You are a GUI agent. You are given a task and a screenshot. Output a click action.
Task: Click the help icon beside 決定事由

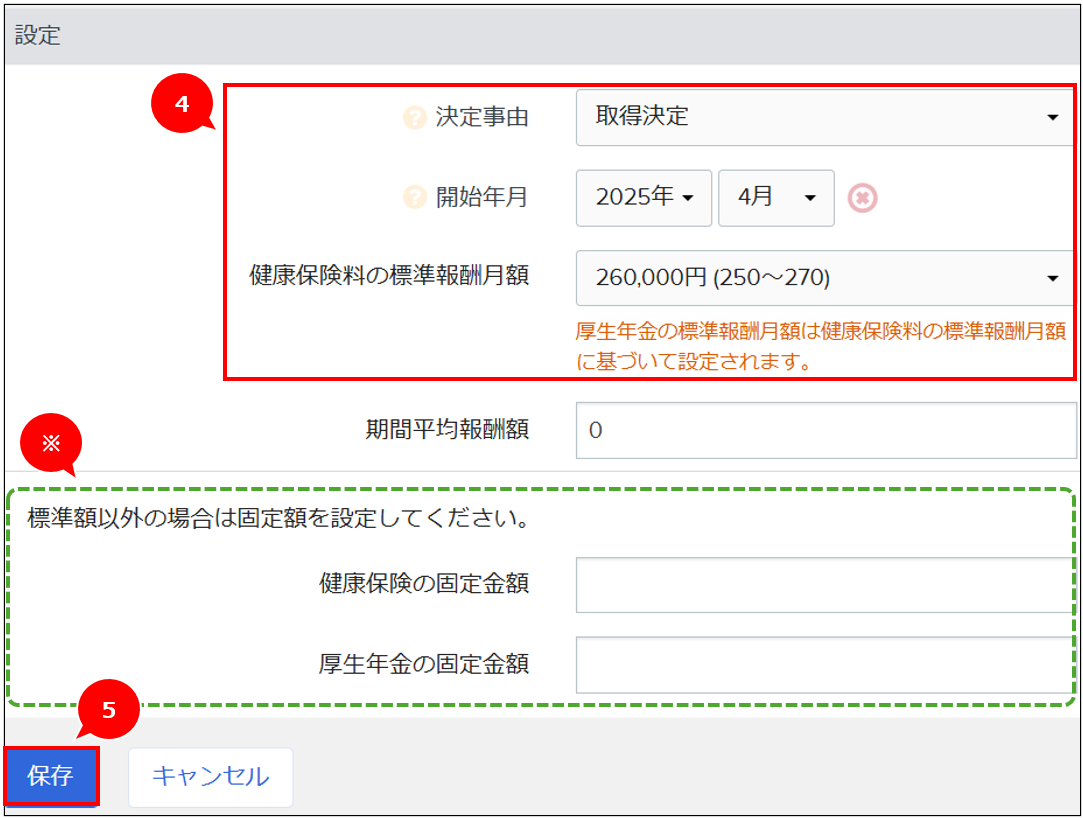click(x=414, y=118)
